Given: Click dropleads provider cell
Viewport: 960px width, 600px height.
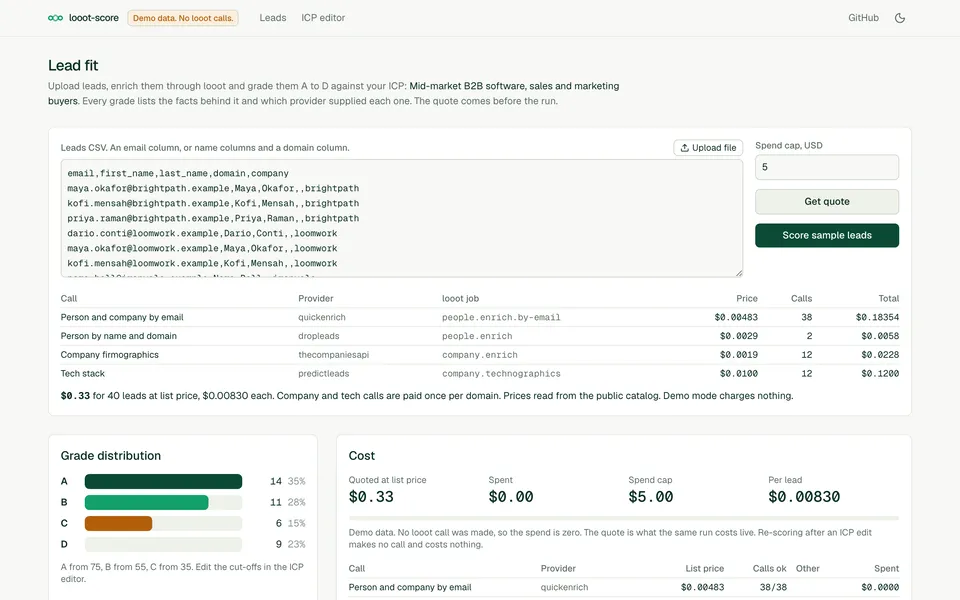Looking at the screenshot, I should 318,336.
